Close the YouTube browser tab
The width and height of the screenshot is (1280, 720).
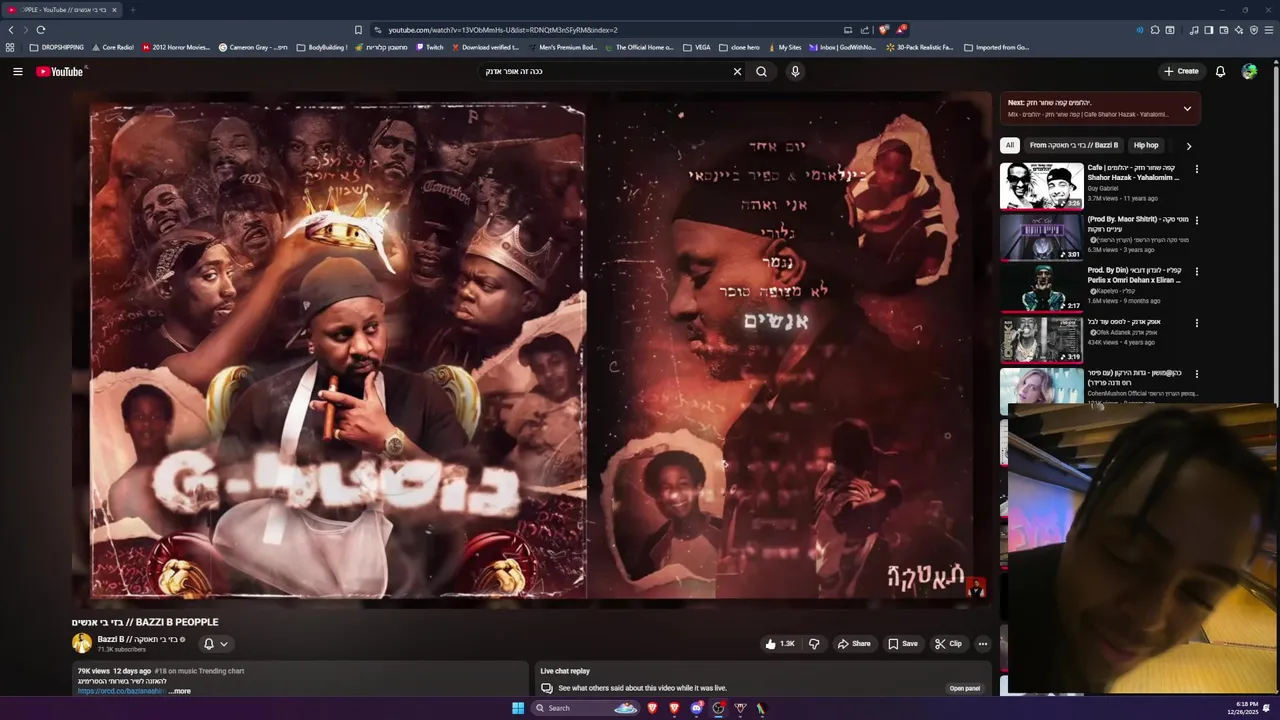pyautogui.click(x=114, y=10)
